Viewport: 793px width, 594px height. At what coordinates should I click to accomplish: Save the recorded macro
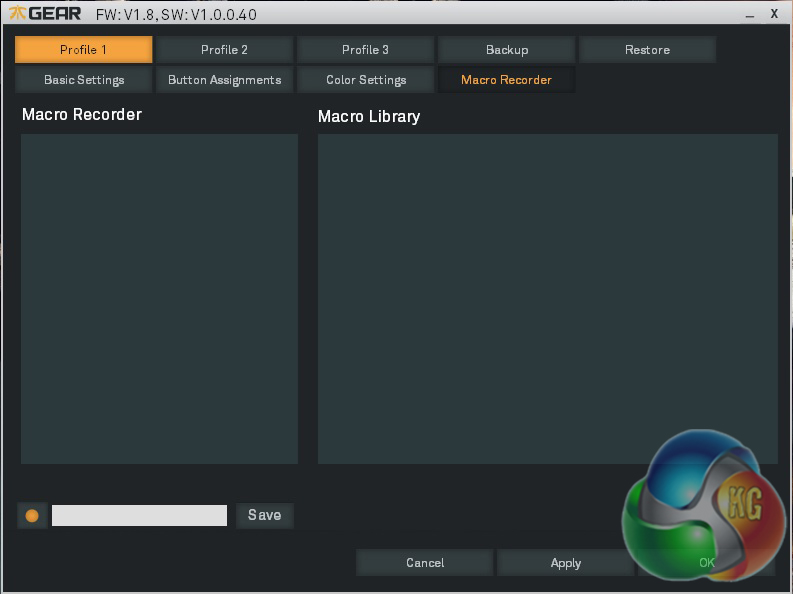(265, 516)
